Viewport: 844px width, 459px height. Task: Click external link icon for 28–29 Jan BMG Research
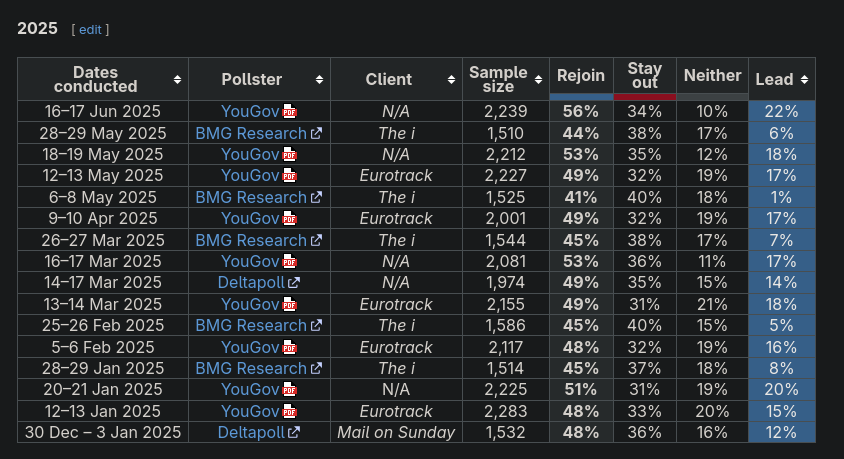pyautogui.click(x=316, y=369)
